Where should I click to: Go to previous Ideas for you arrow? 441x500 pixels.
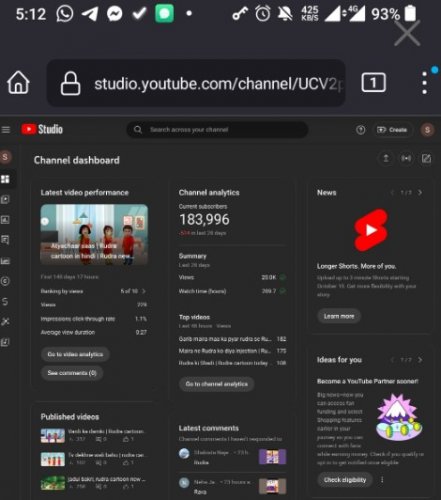(x=392, y=360)
